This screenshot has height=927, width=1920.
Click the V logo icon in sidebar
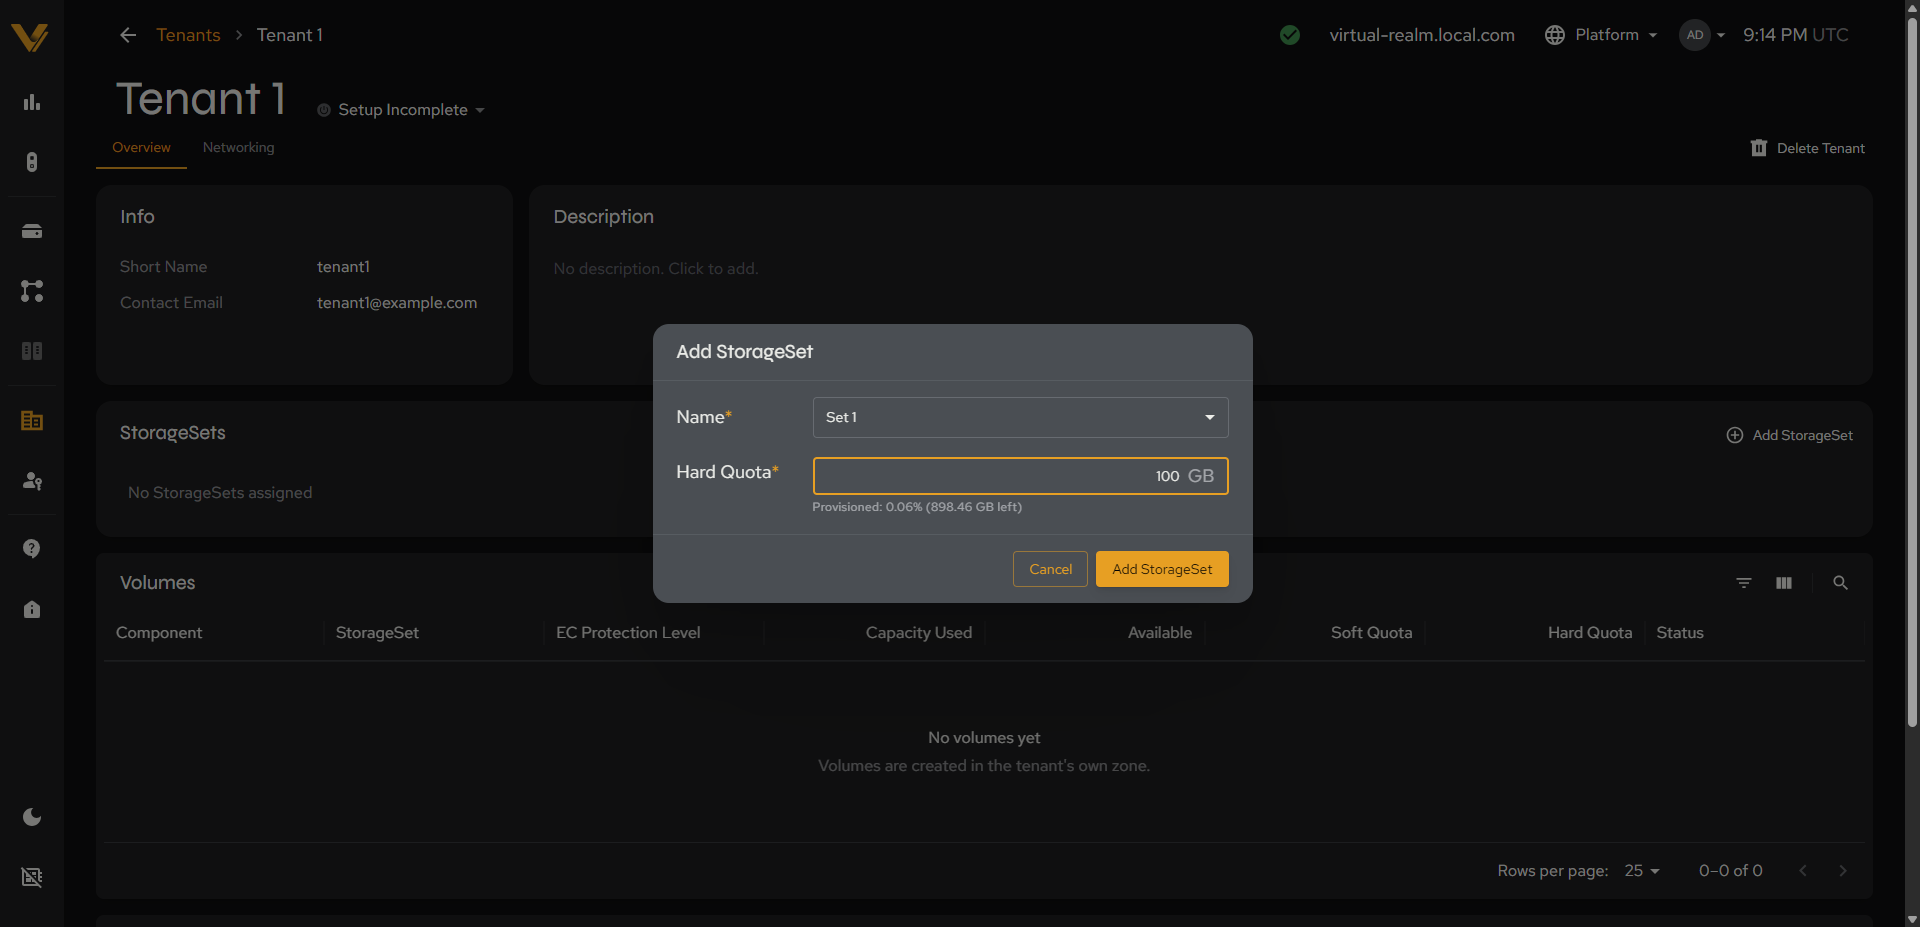[x=30, y=38]
